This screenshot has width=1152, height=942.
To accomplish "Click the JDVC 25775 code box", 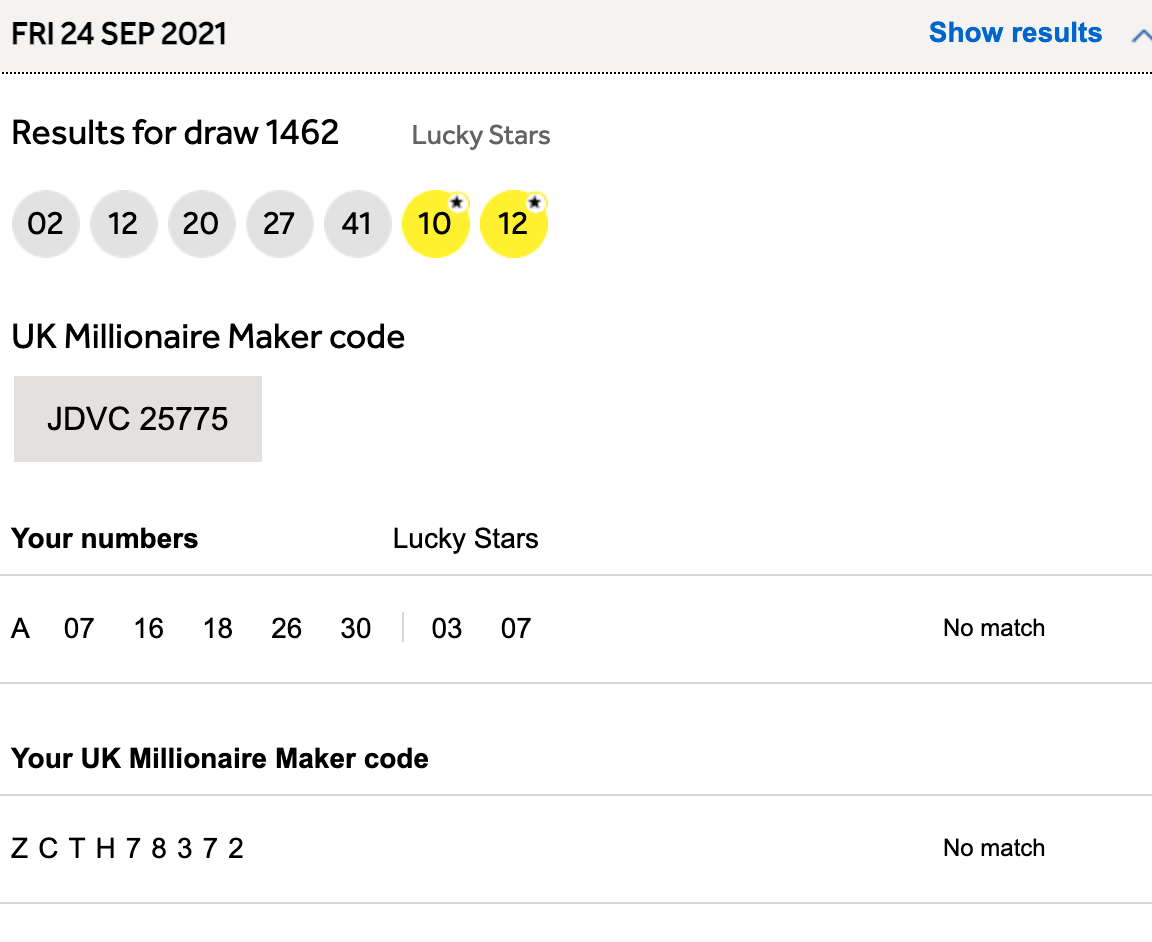I will (138, 419).
